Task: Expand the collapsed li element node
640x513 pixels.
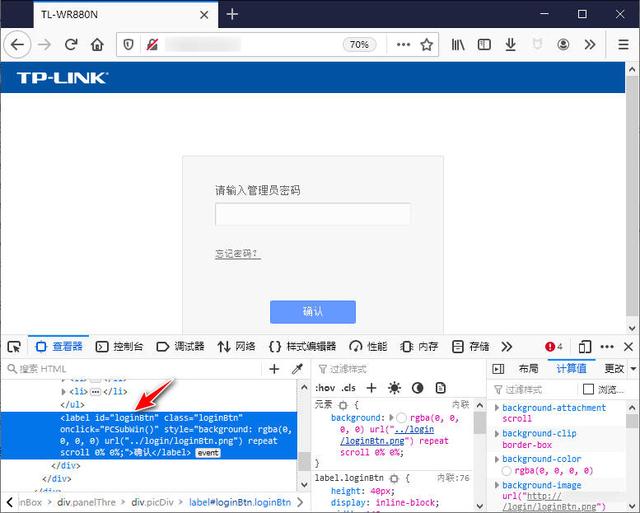Action: point(63,392)
